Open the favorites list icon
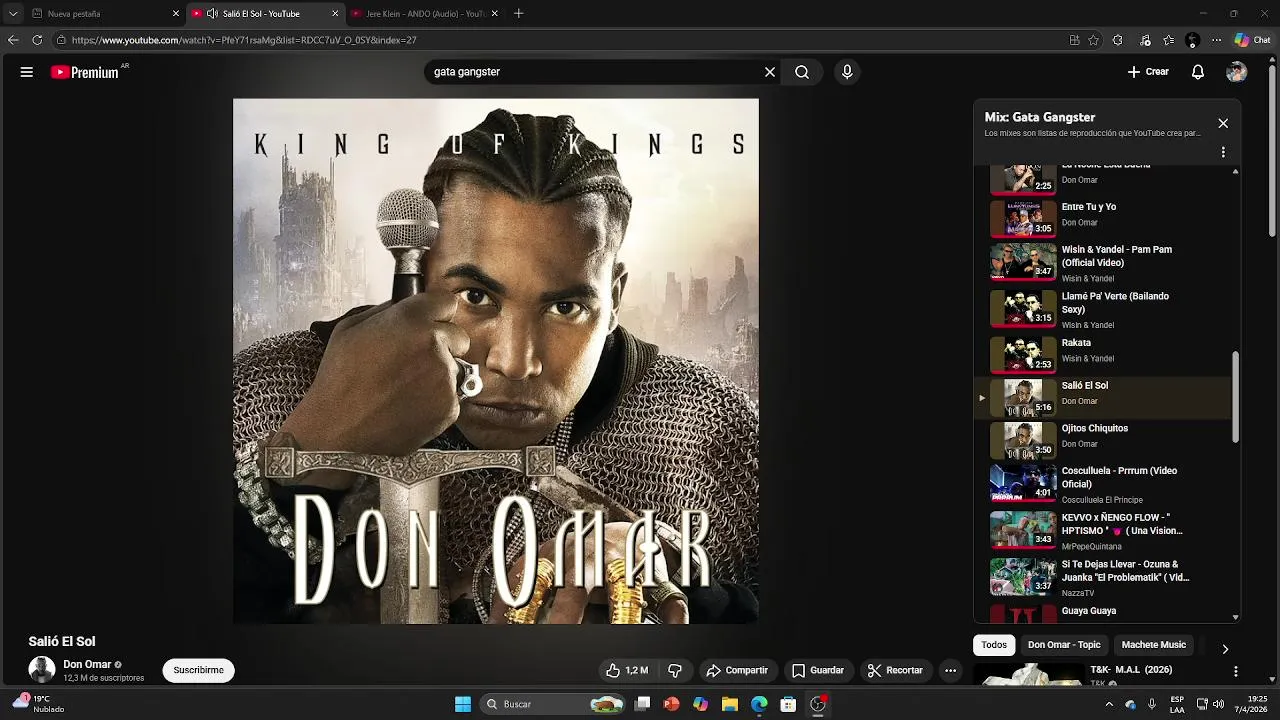 coord(1168,40)
